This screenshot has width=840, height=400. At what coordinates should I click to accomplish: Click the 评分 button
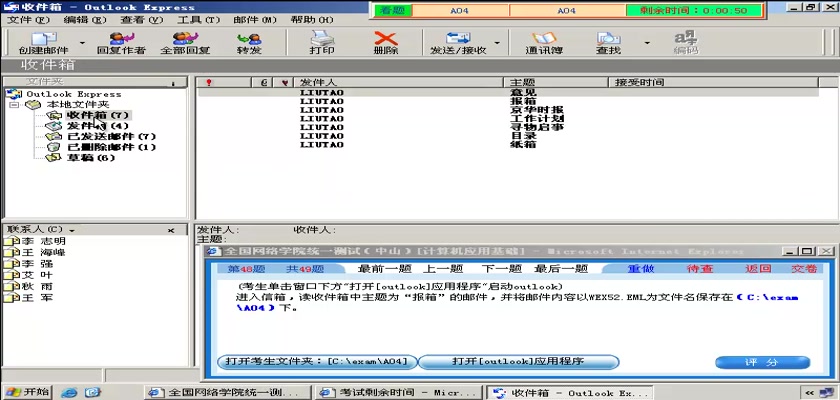coord(762,363)
